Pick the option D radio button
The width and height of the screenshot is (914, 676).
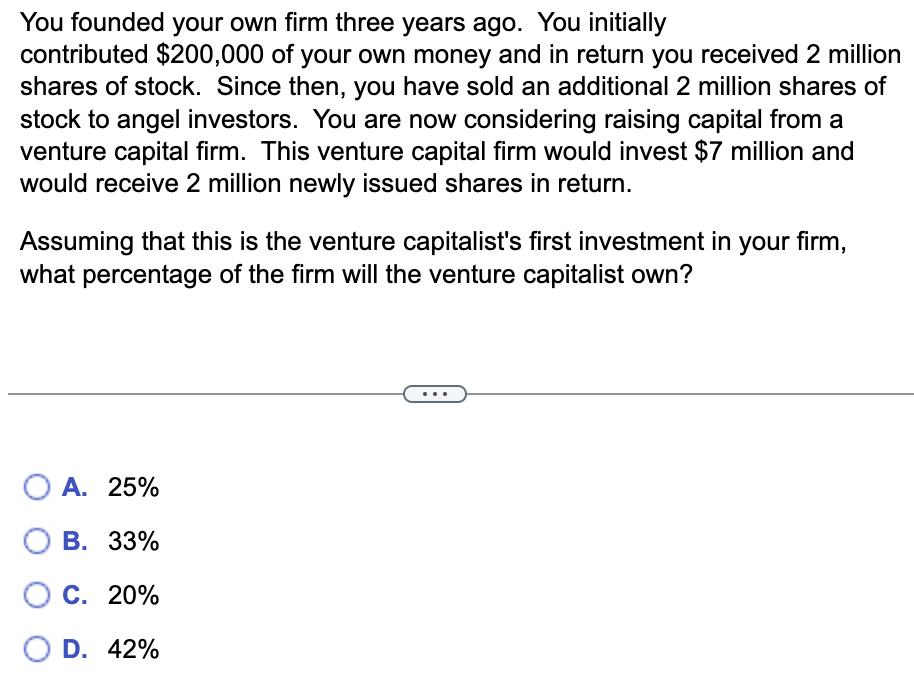[x=37, y=649]
